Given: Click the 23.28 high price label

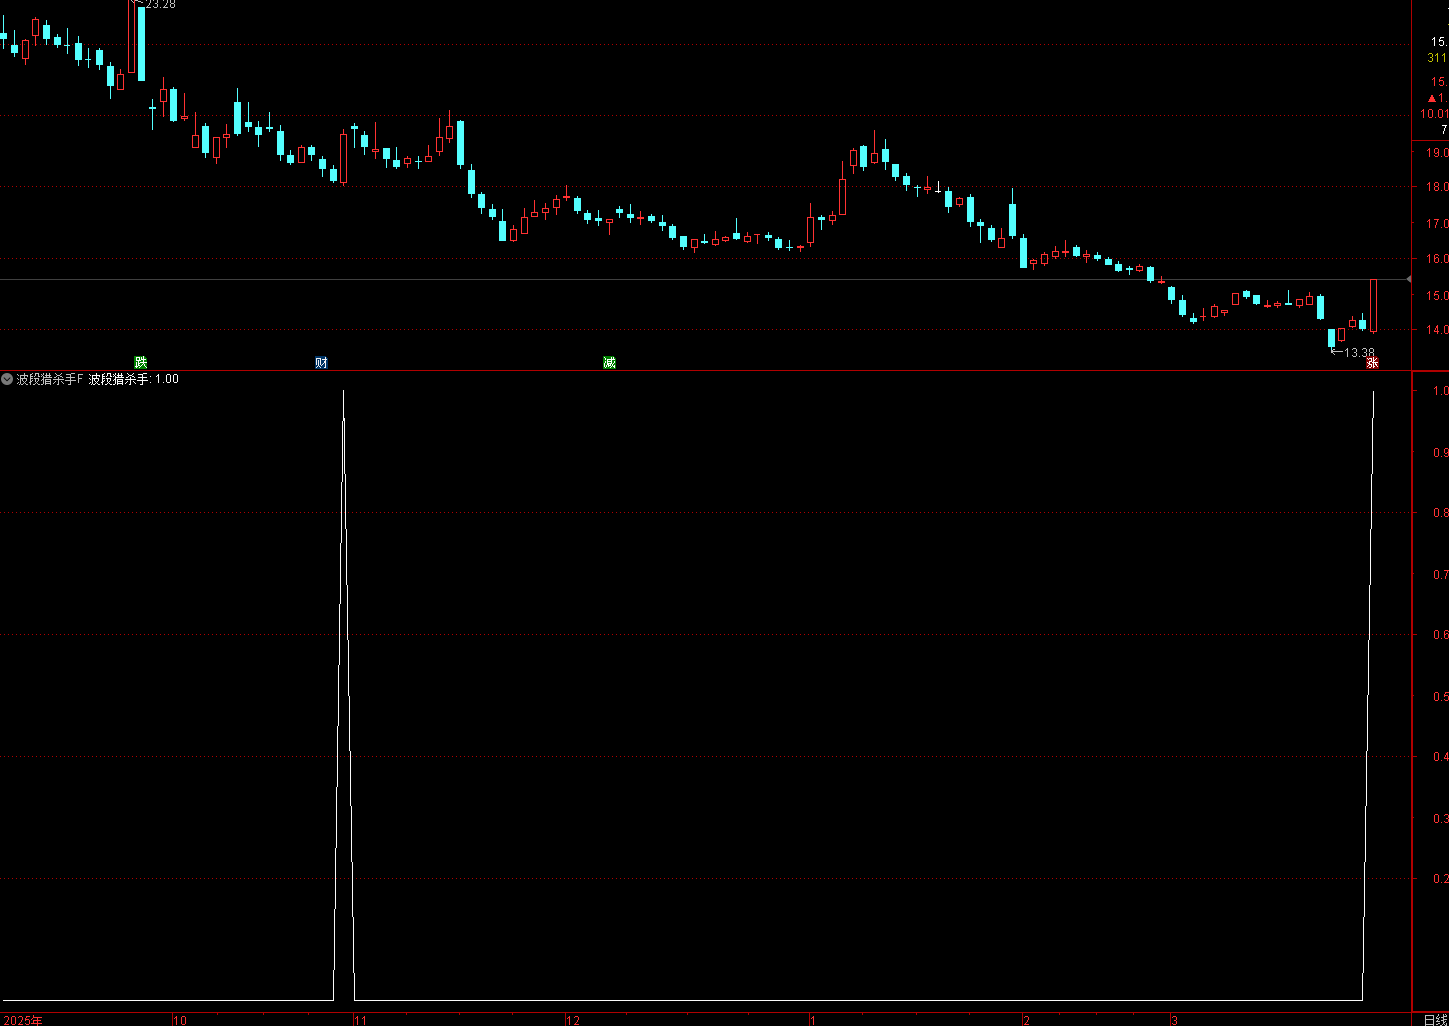Looking at the screenshot, I should 160,5.
